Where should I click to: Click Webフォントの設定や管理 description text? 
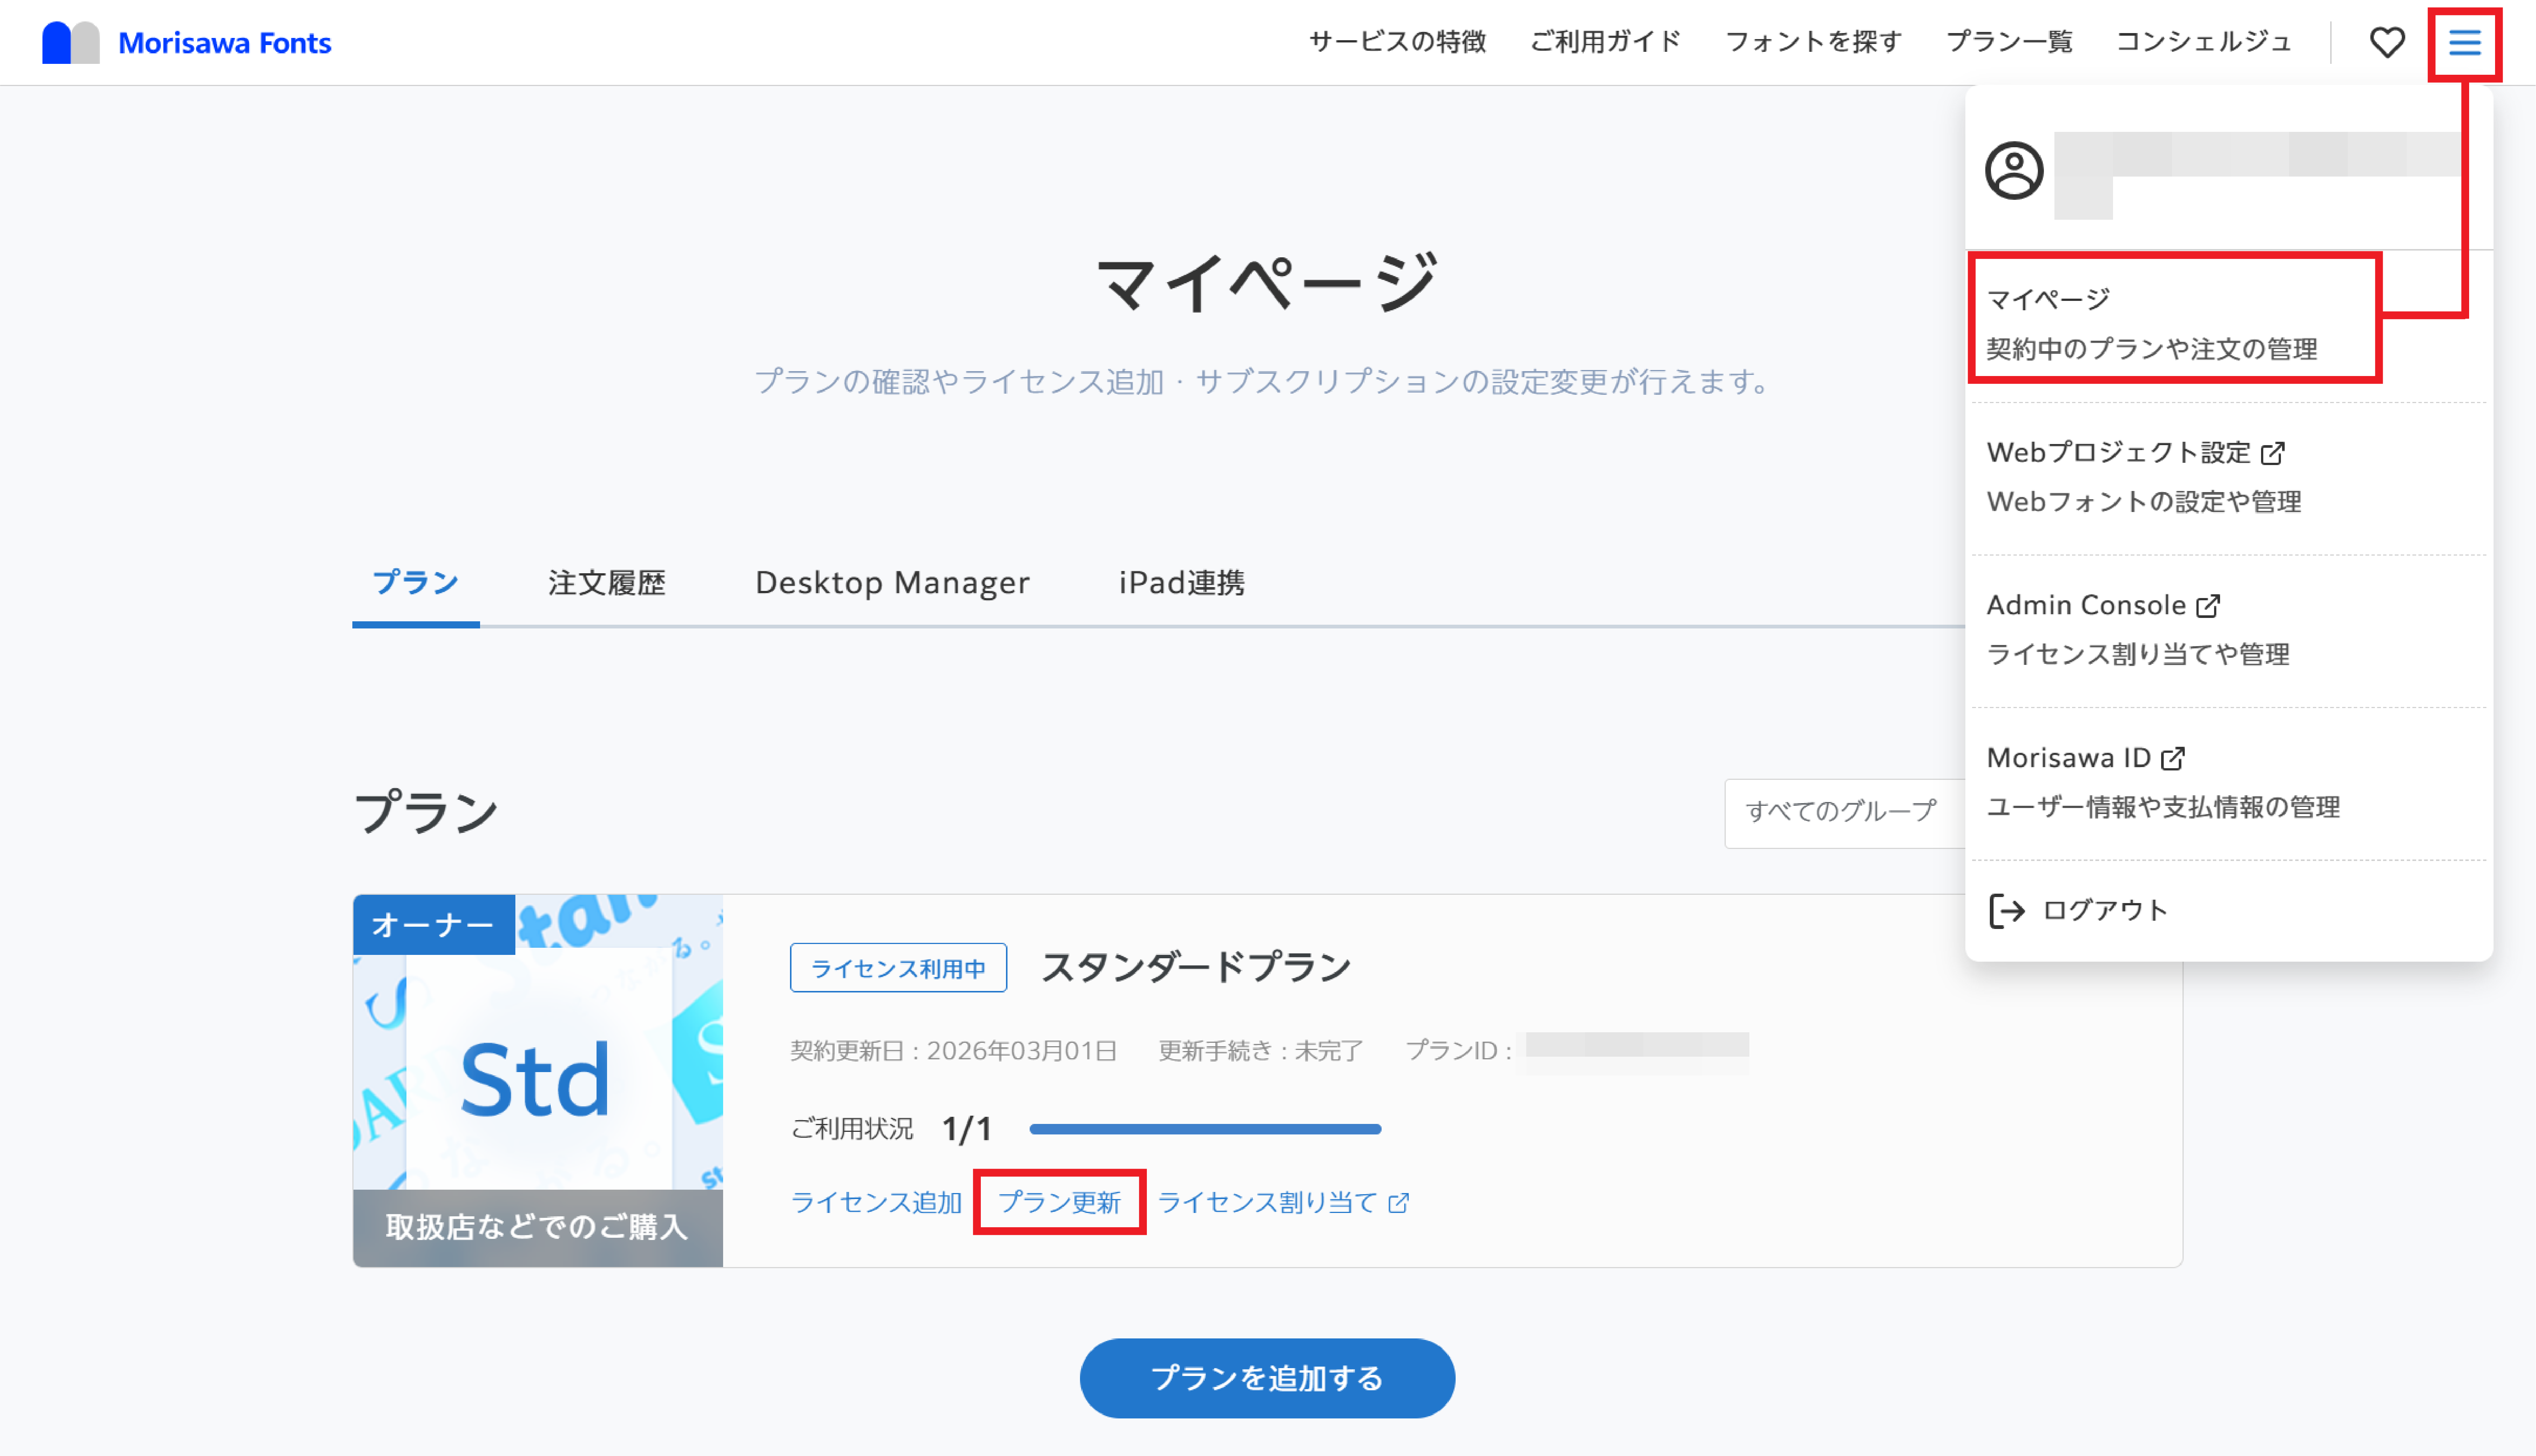pos(2144,502)
